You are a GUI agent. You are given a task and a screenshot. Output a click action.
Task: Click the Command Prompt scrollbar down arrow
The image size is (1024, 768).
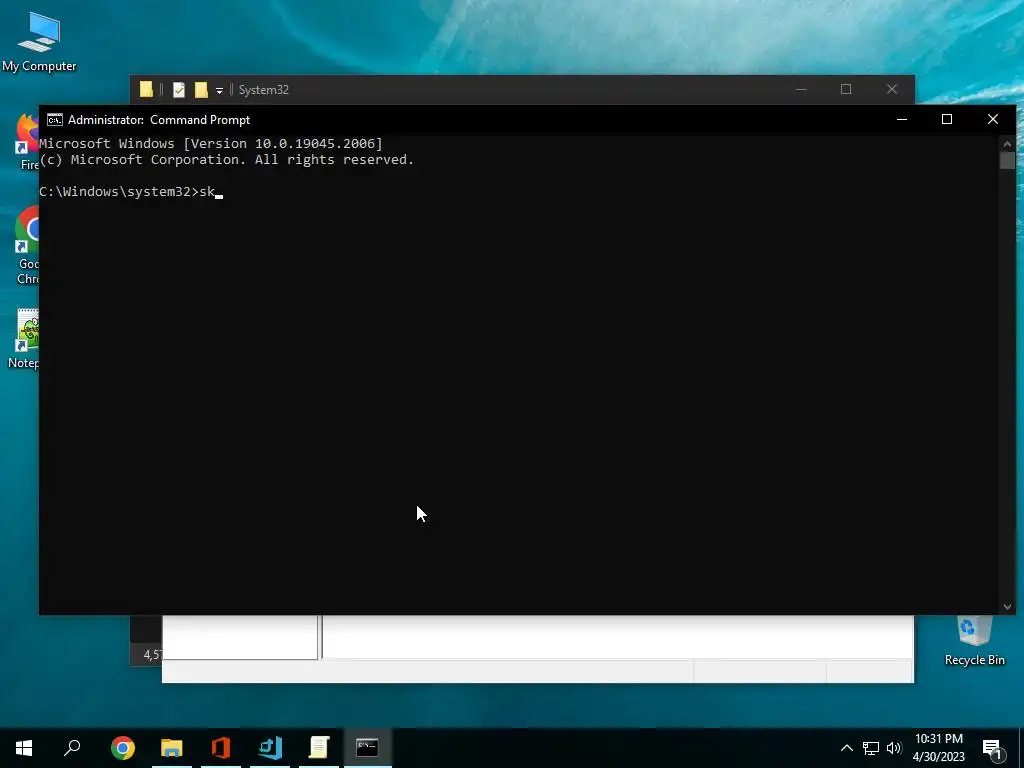[1007, 607]
